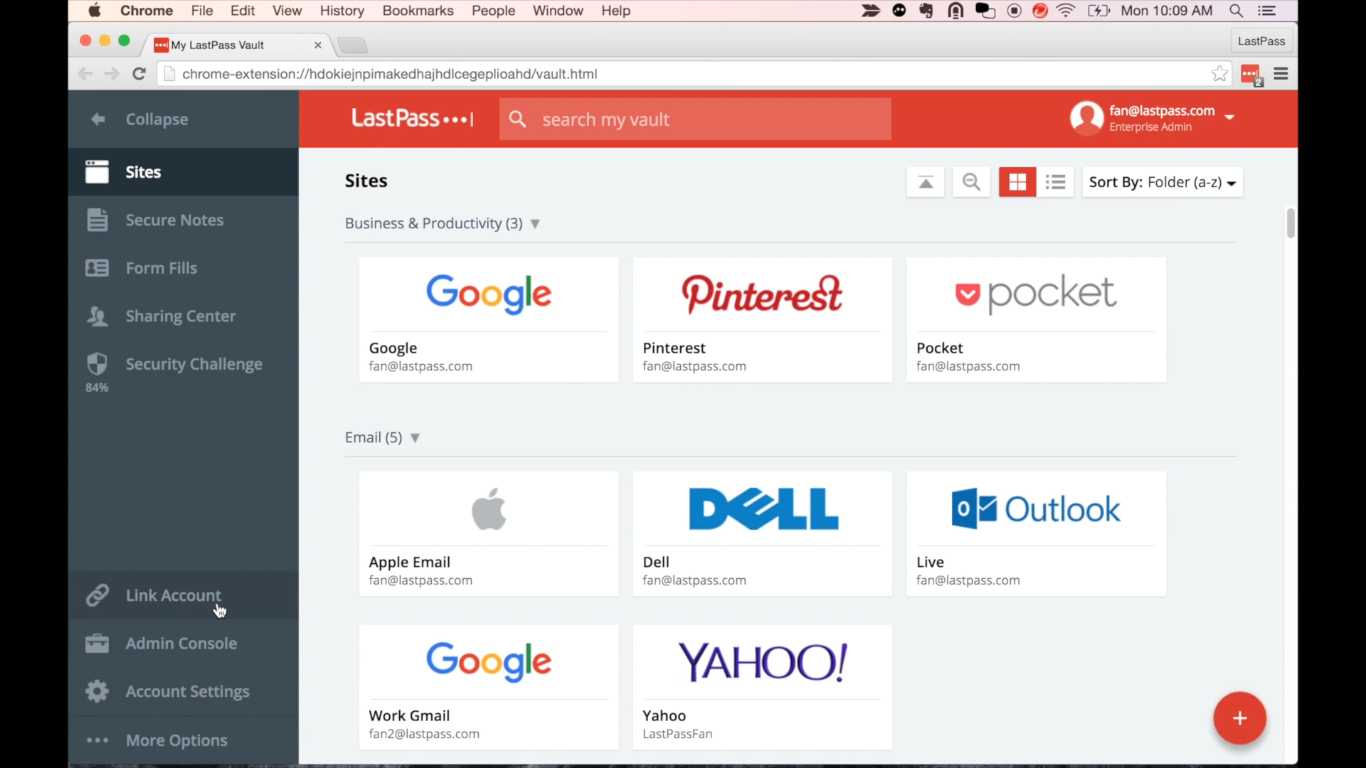The height and width of the screenshot is (768, 1366).
Task: Click the Secure Notes sidebar icon
Action: [x=97, y=220]
